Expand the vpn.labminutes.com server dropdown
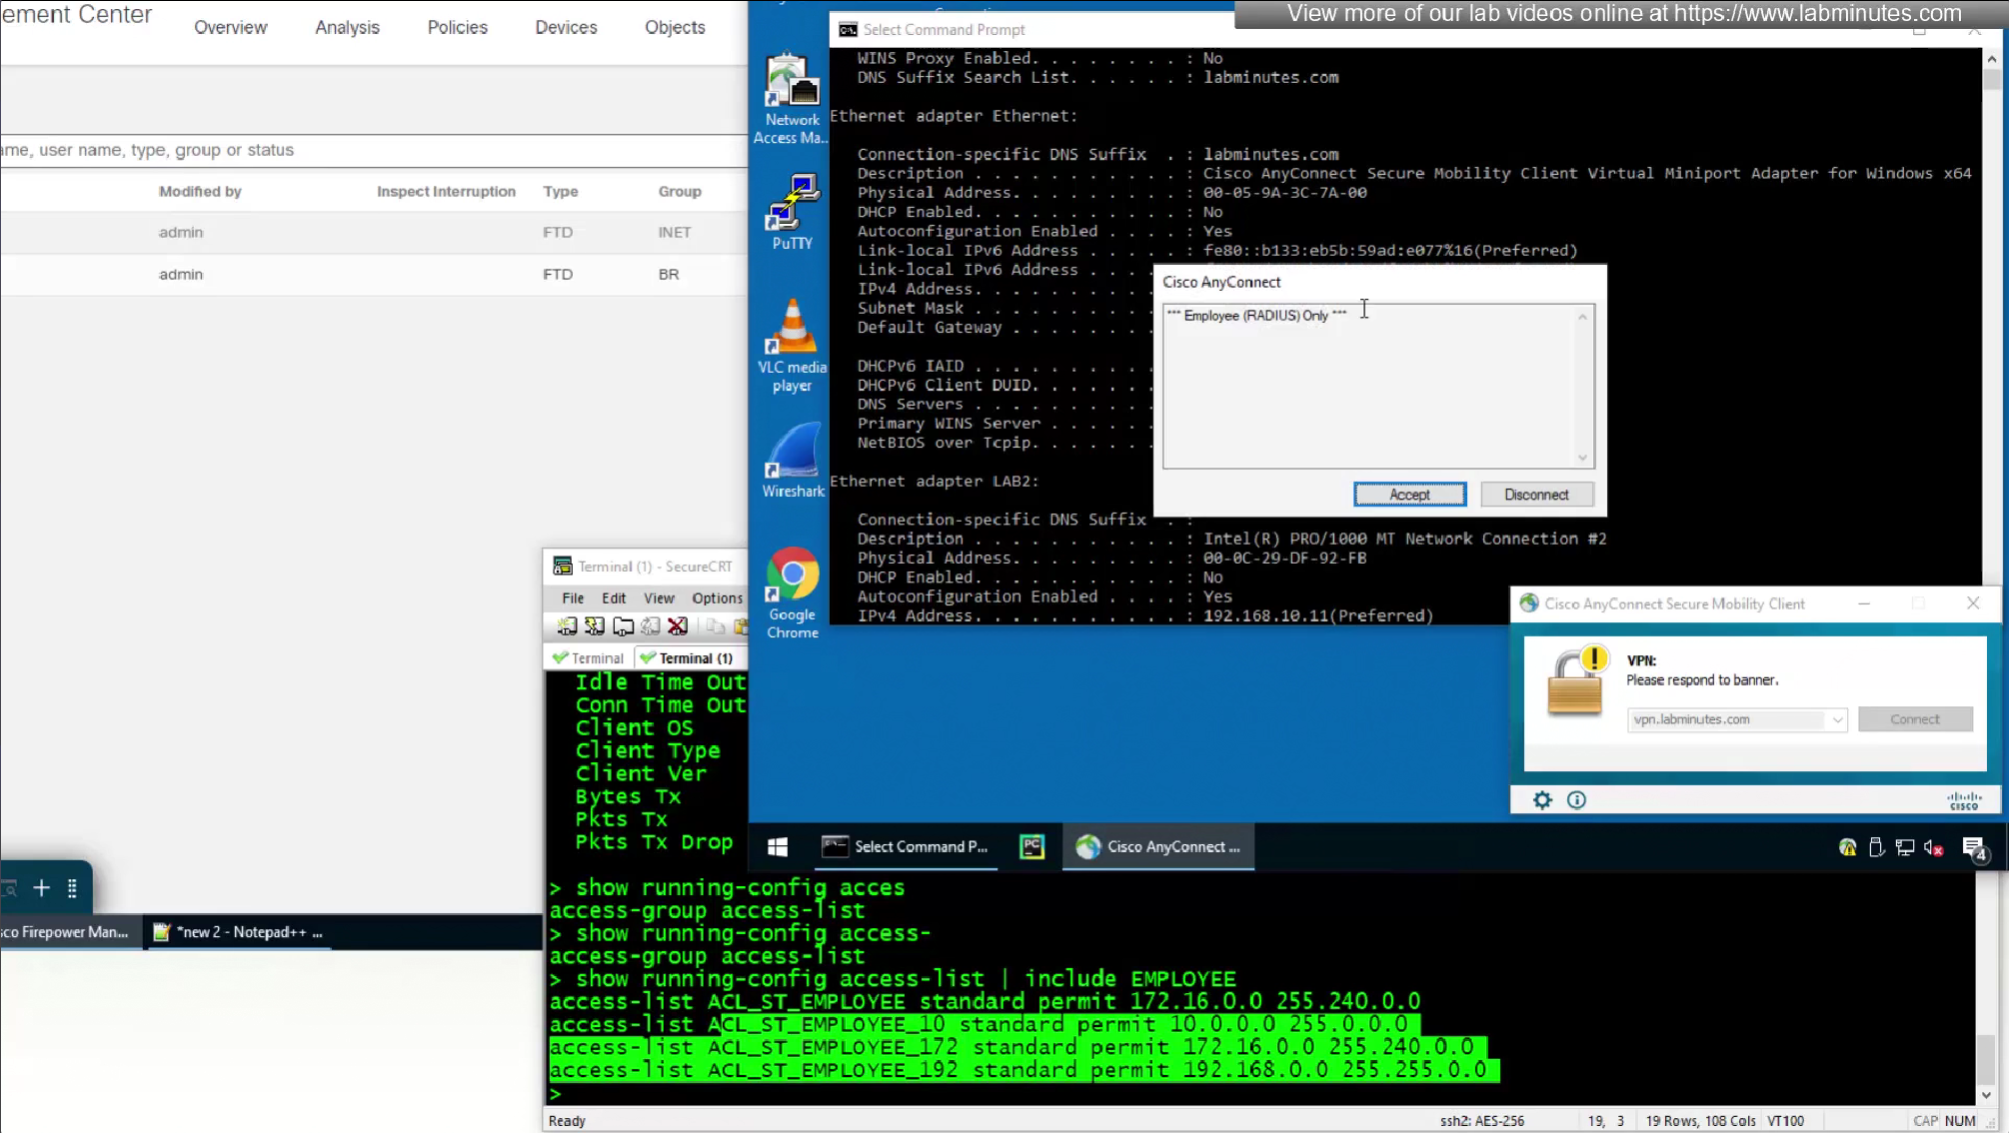 tap(1836, 719)
